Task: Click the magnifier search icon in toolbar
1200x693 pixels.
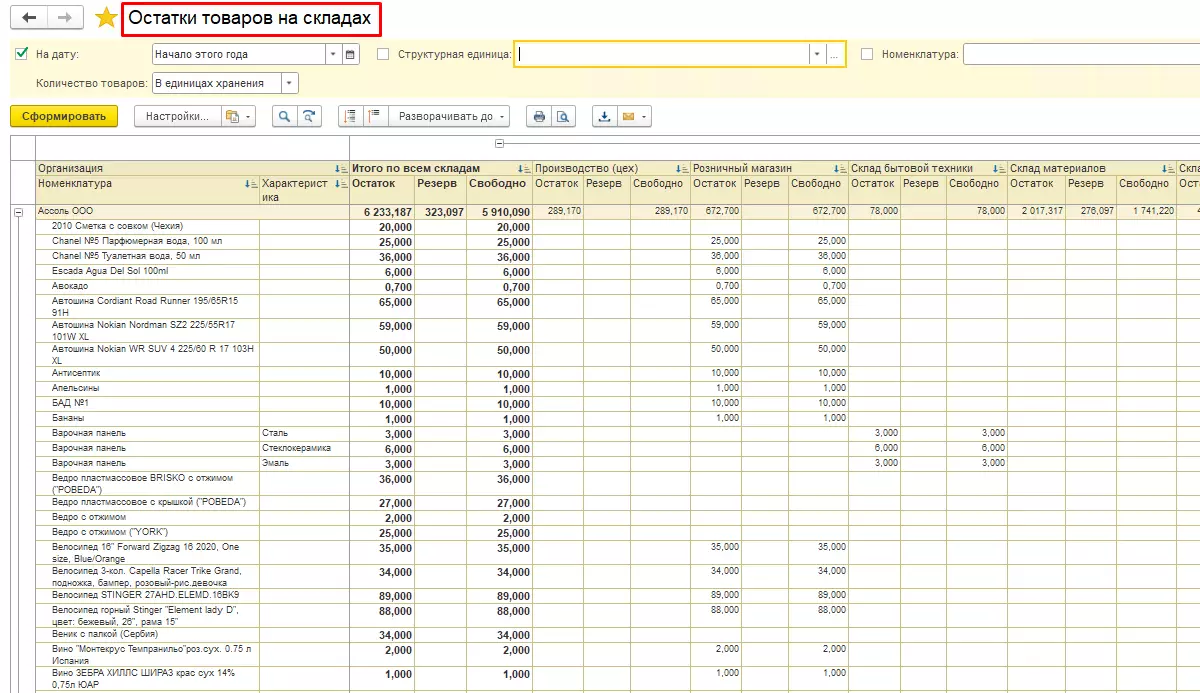Action: 285,117
